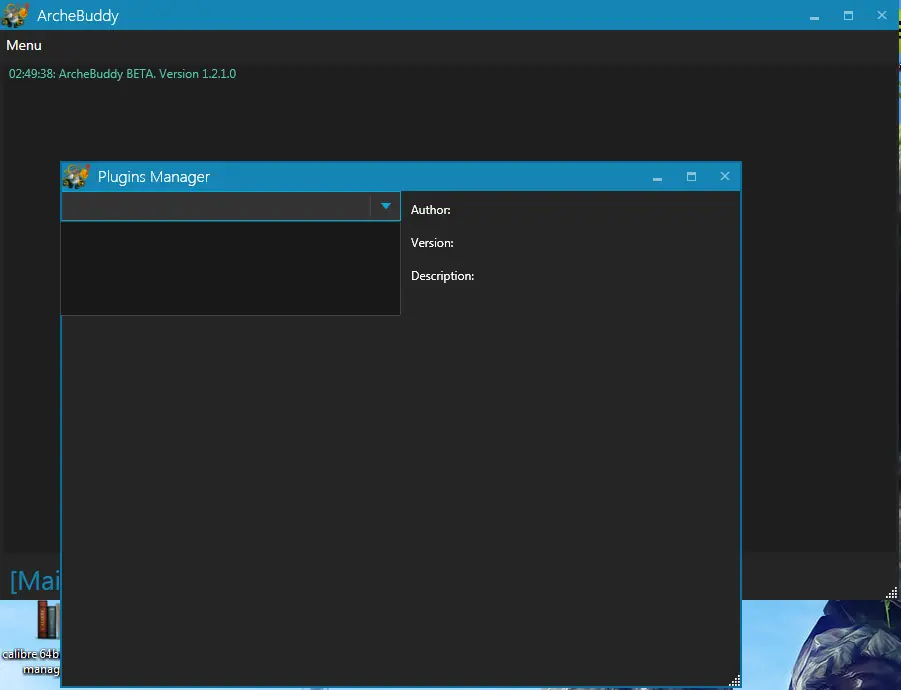Close the Plugins Manager window

[725, 176]
